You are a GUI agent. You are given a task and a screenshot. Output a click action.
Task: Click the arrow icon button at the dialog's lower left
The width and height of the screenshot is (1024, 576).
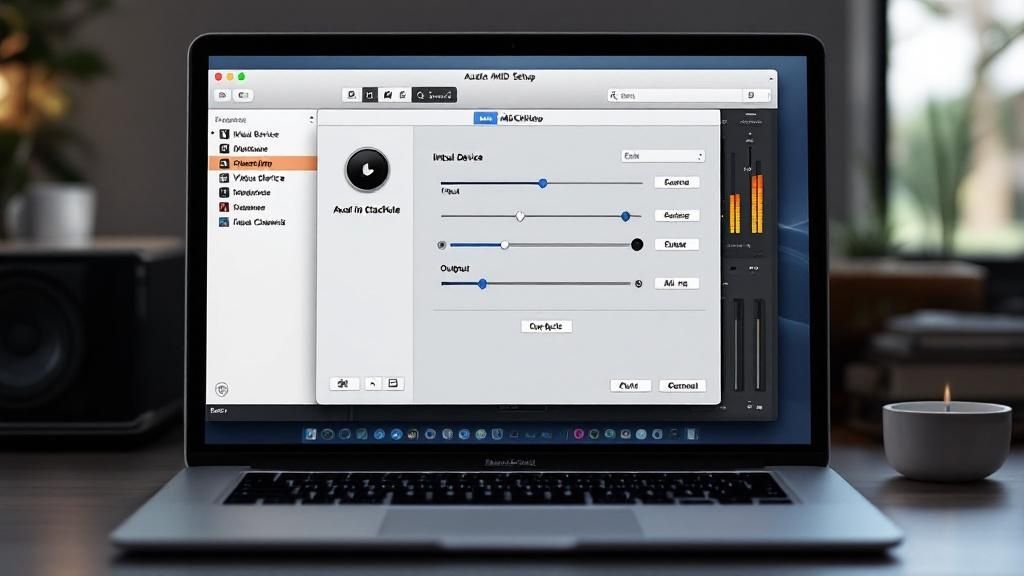[x=372, y=384]
